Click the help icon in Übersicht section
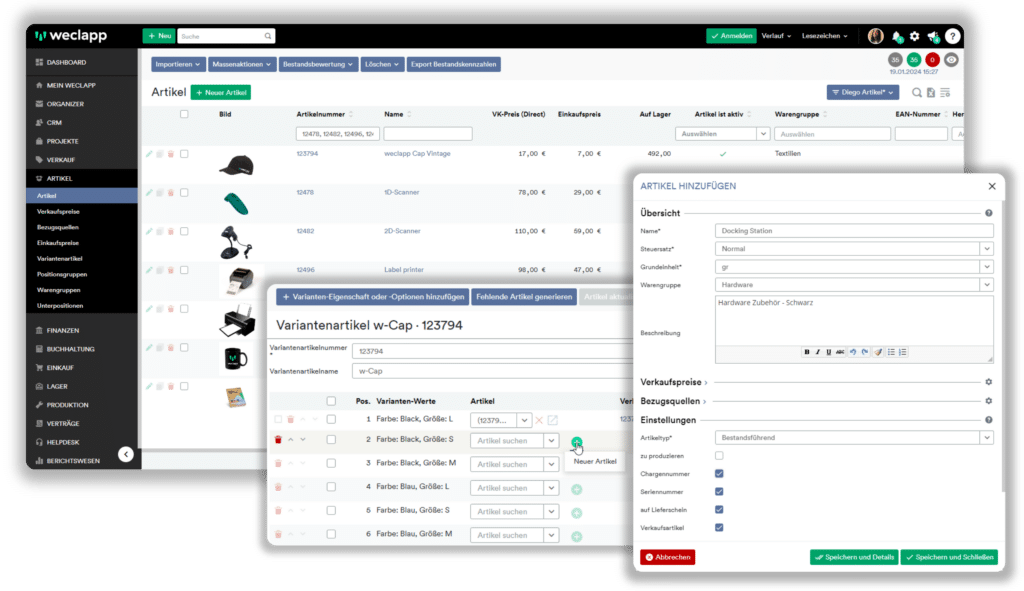 click(989, 213)
